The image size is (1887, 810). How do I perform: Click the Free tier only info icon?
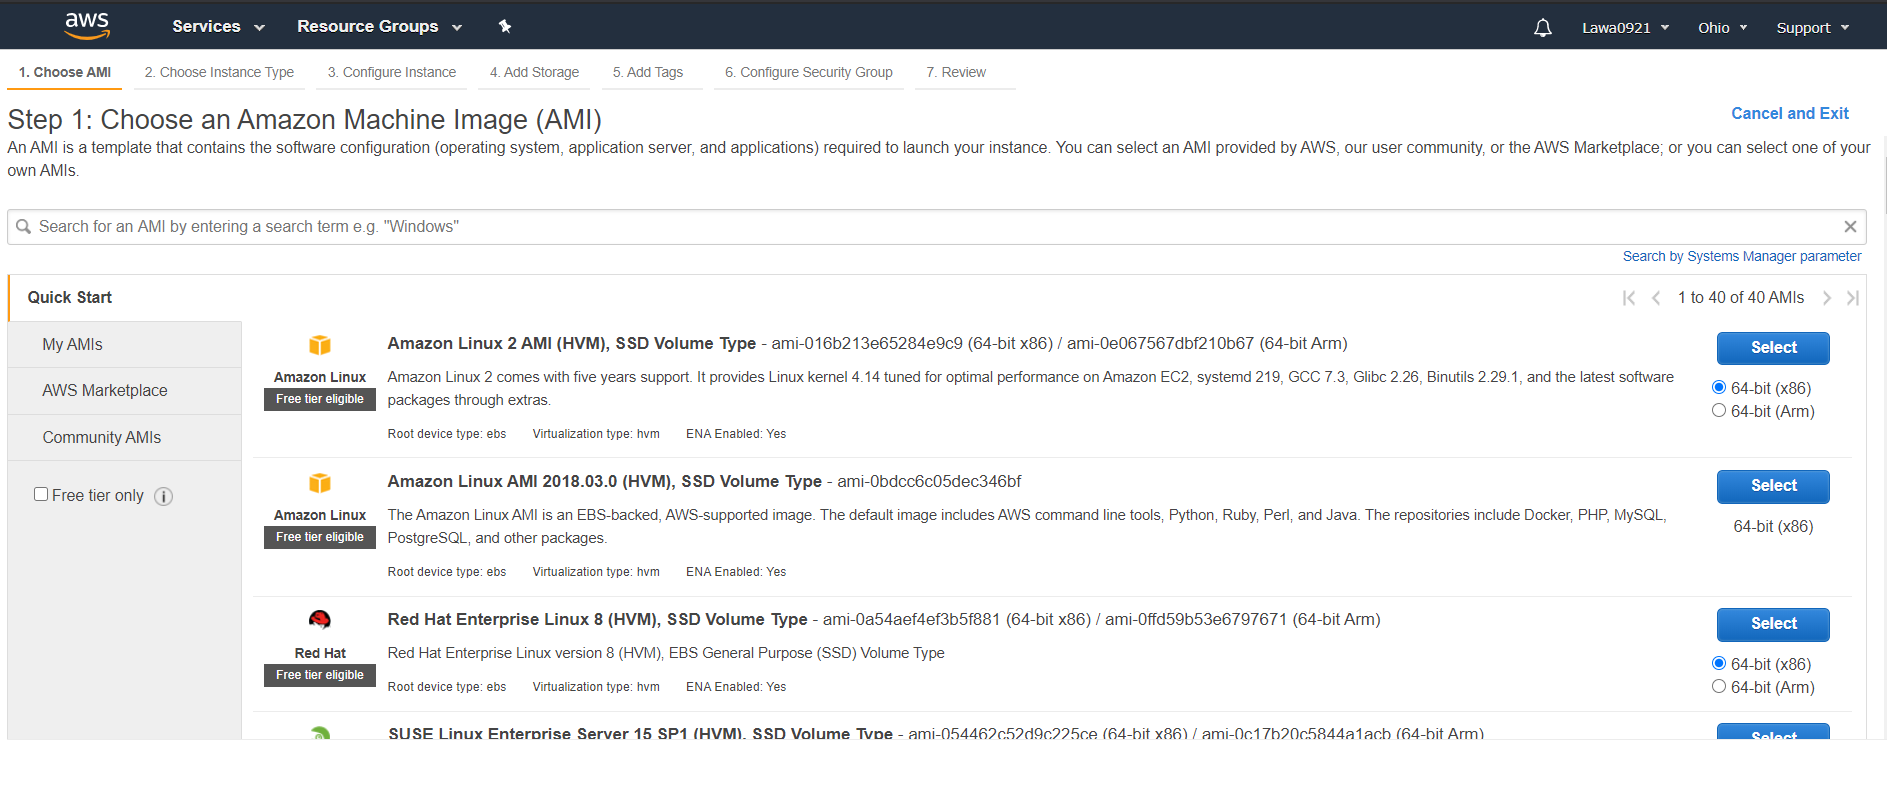(x=164, y=497)
